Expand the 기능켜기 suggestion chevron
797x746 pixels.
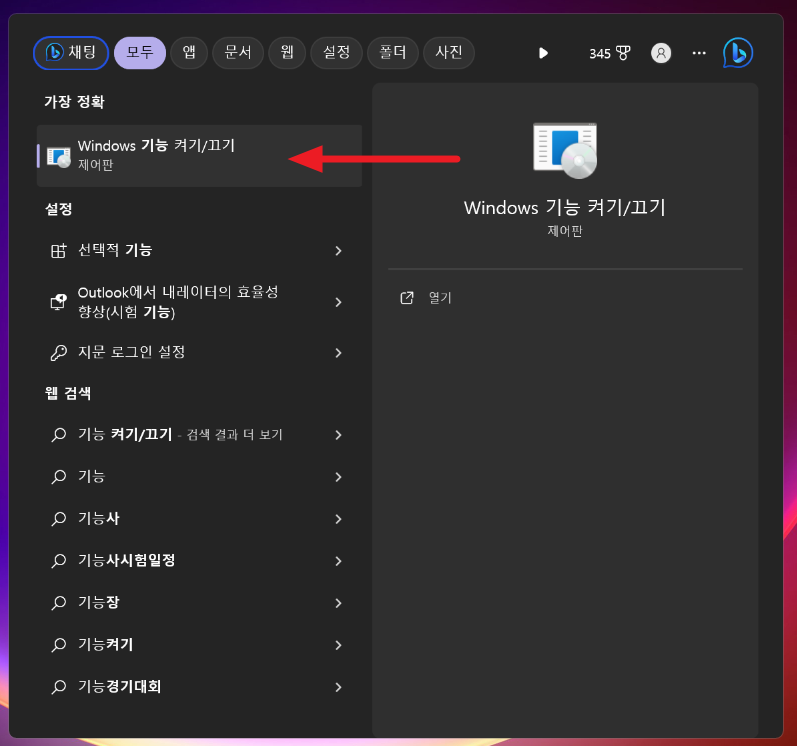[339, 645]
